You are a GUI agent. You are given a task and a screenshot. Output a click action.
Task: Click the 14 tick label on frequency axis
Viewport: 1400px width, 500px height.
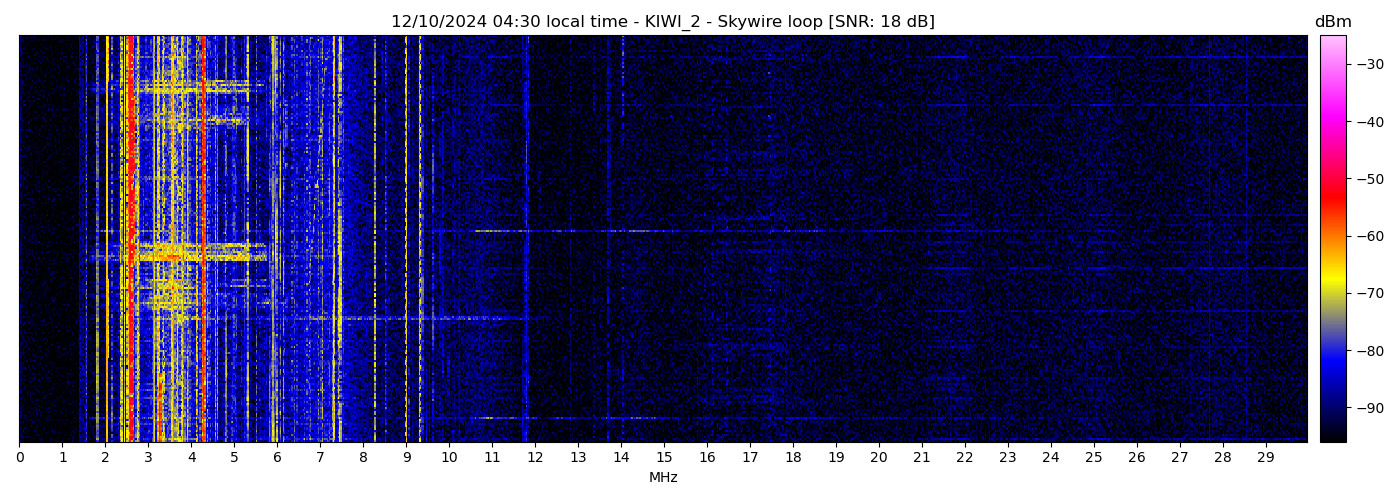621,458
